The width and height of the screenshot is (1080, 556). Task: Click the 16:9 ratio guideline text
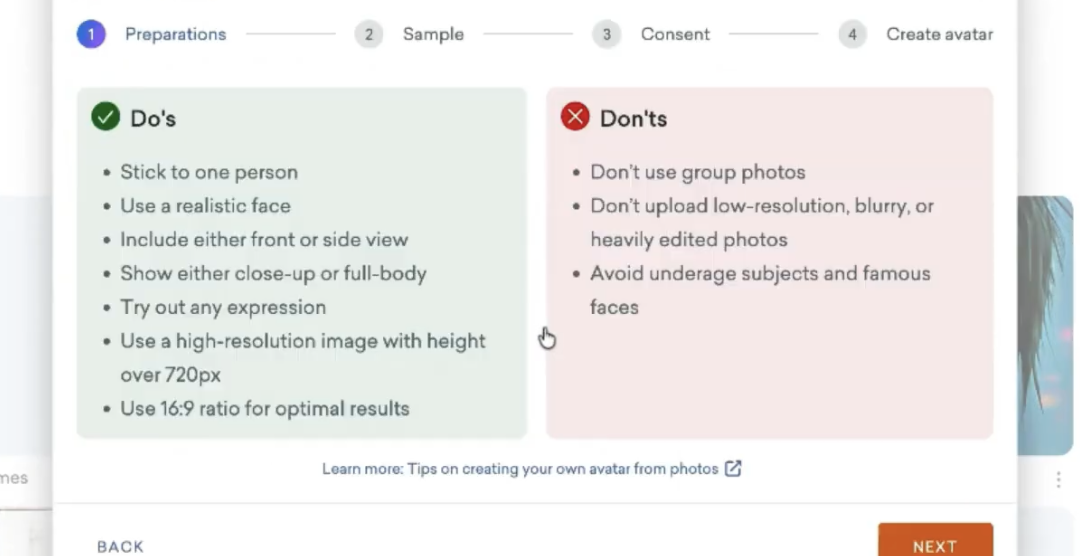[265, 408]
